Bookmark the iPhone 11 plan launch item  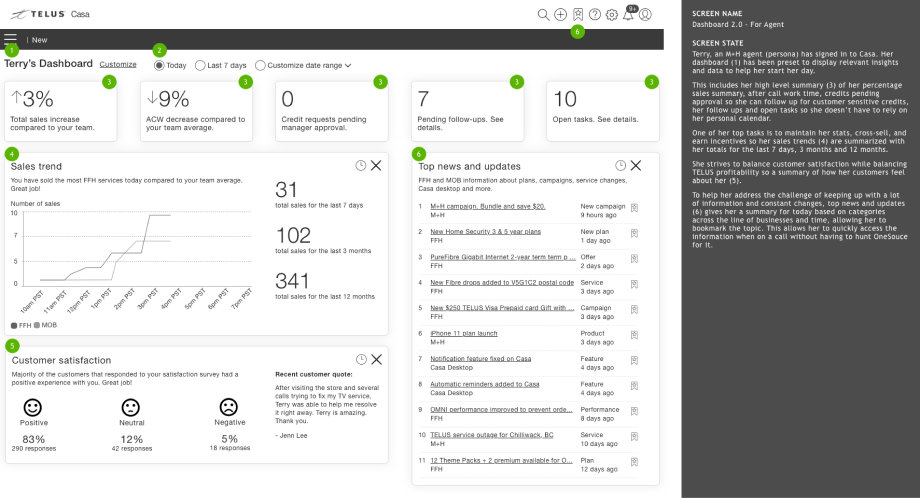click(634, 335)
